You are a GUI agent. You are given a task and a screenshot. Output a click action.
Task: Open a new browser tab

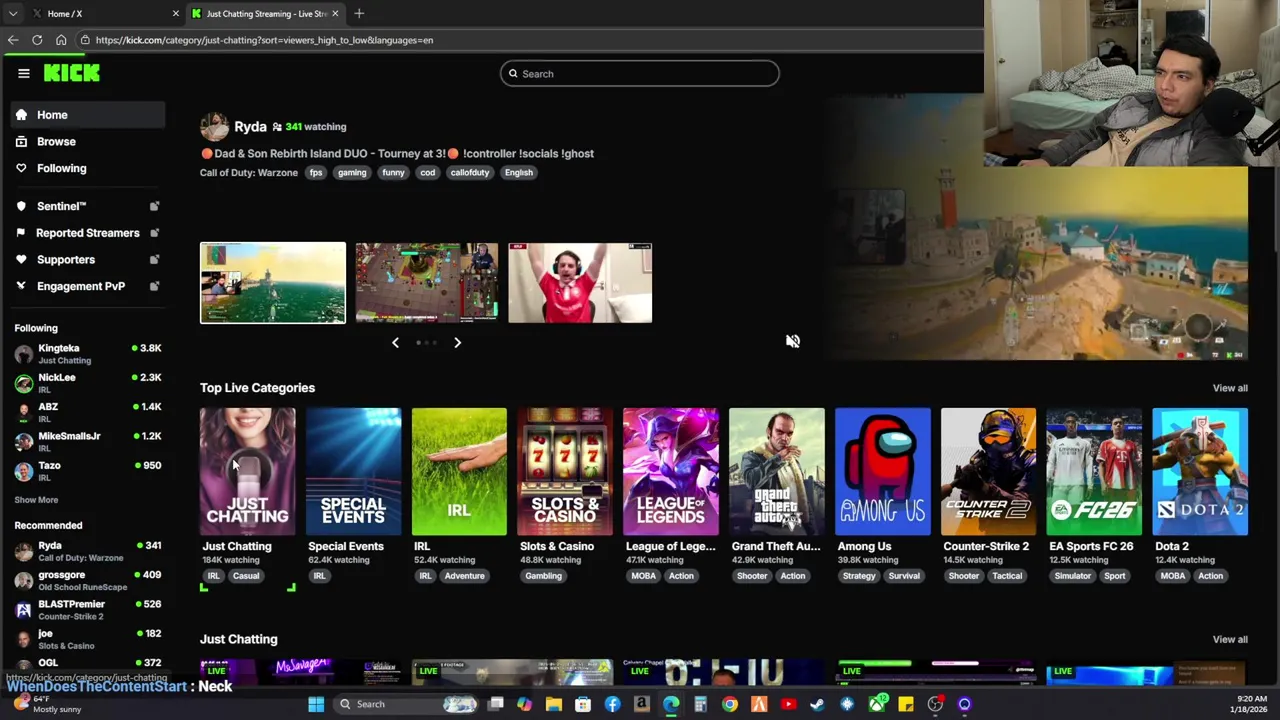tap(359, 14)
